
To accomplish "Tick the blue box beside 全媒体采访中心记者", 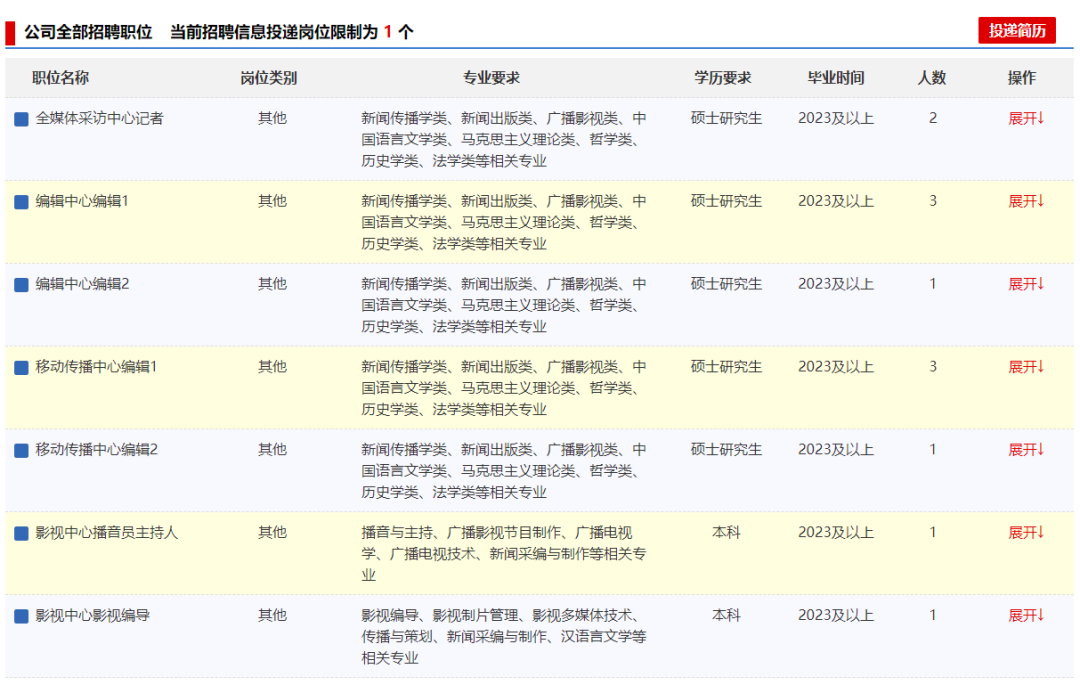I will point(21,119).
